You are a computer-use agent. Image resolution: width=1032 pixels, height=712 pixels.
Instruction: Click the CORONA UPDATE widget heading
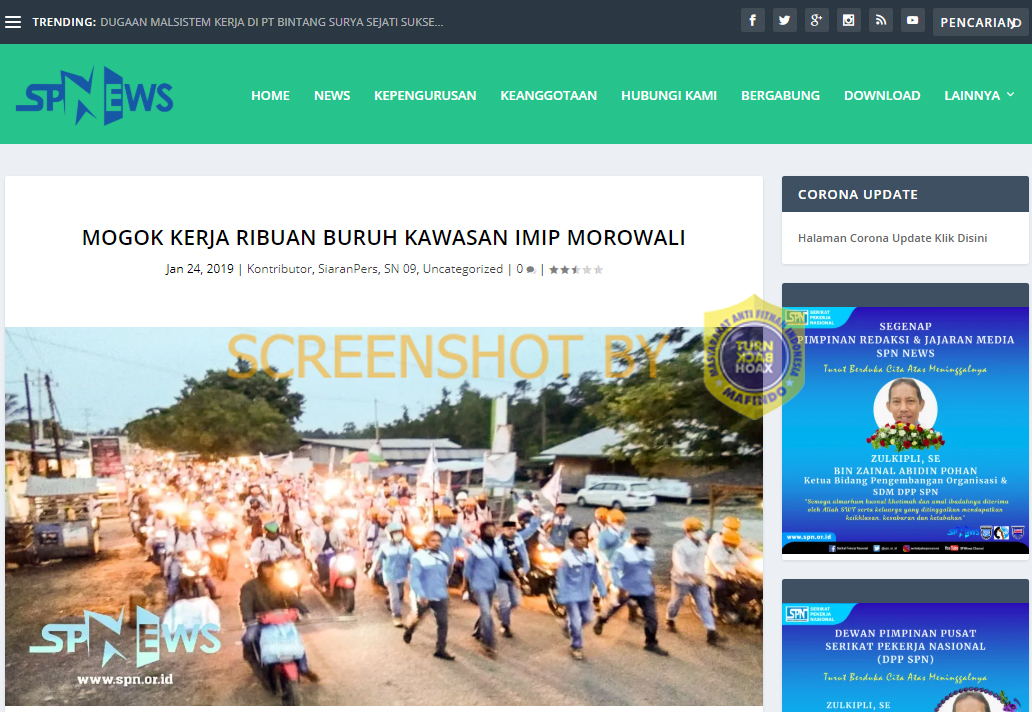click(858, 194)
